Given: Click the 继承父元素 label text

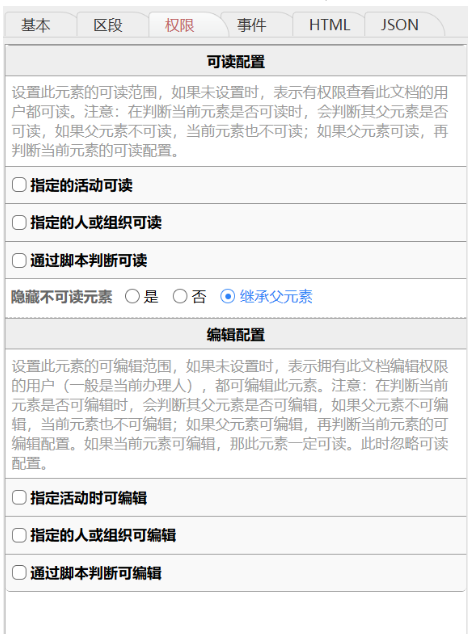Looking at the screenshot, I should coord(276,297).
